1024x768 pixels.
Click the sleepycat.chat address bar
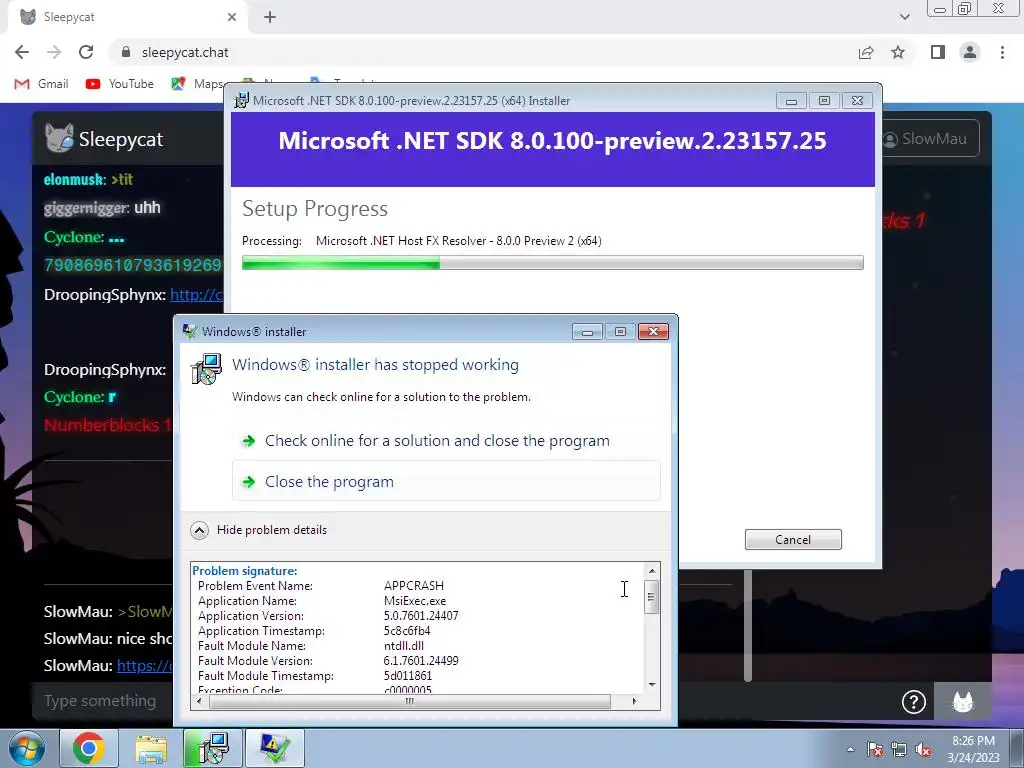point(483,52)
